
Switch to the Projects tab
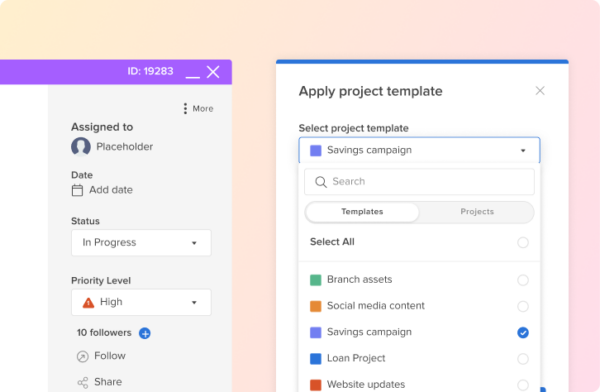pyautogui.click(x=477, y=212)
